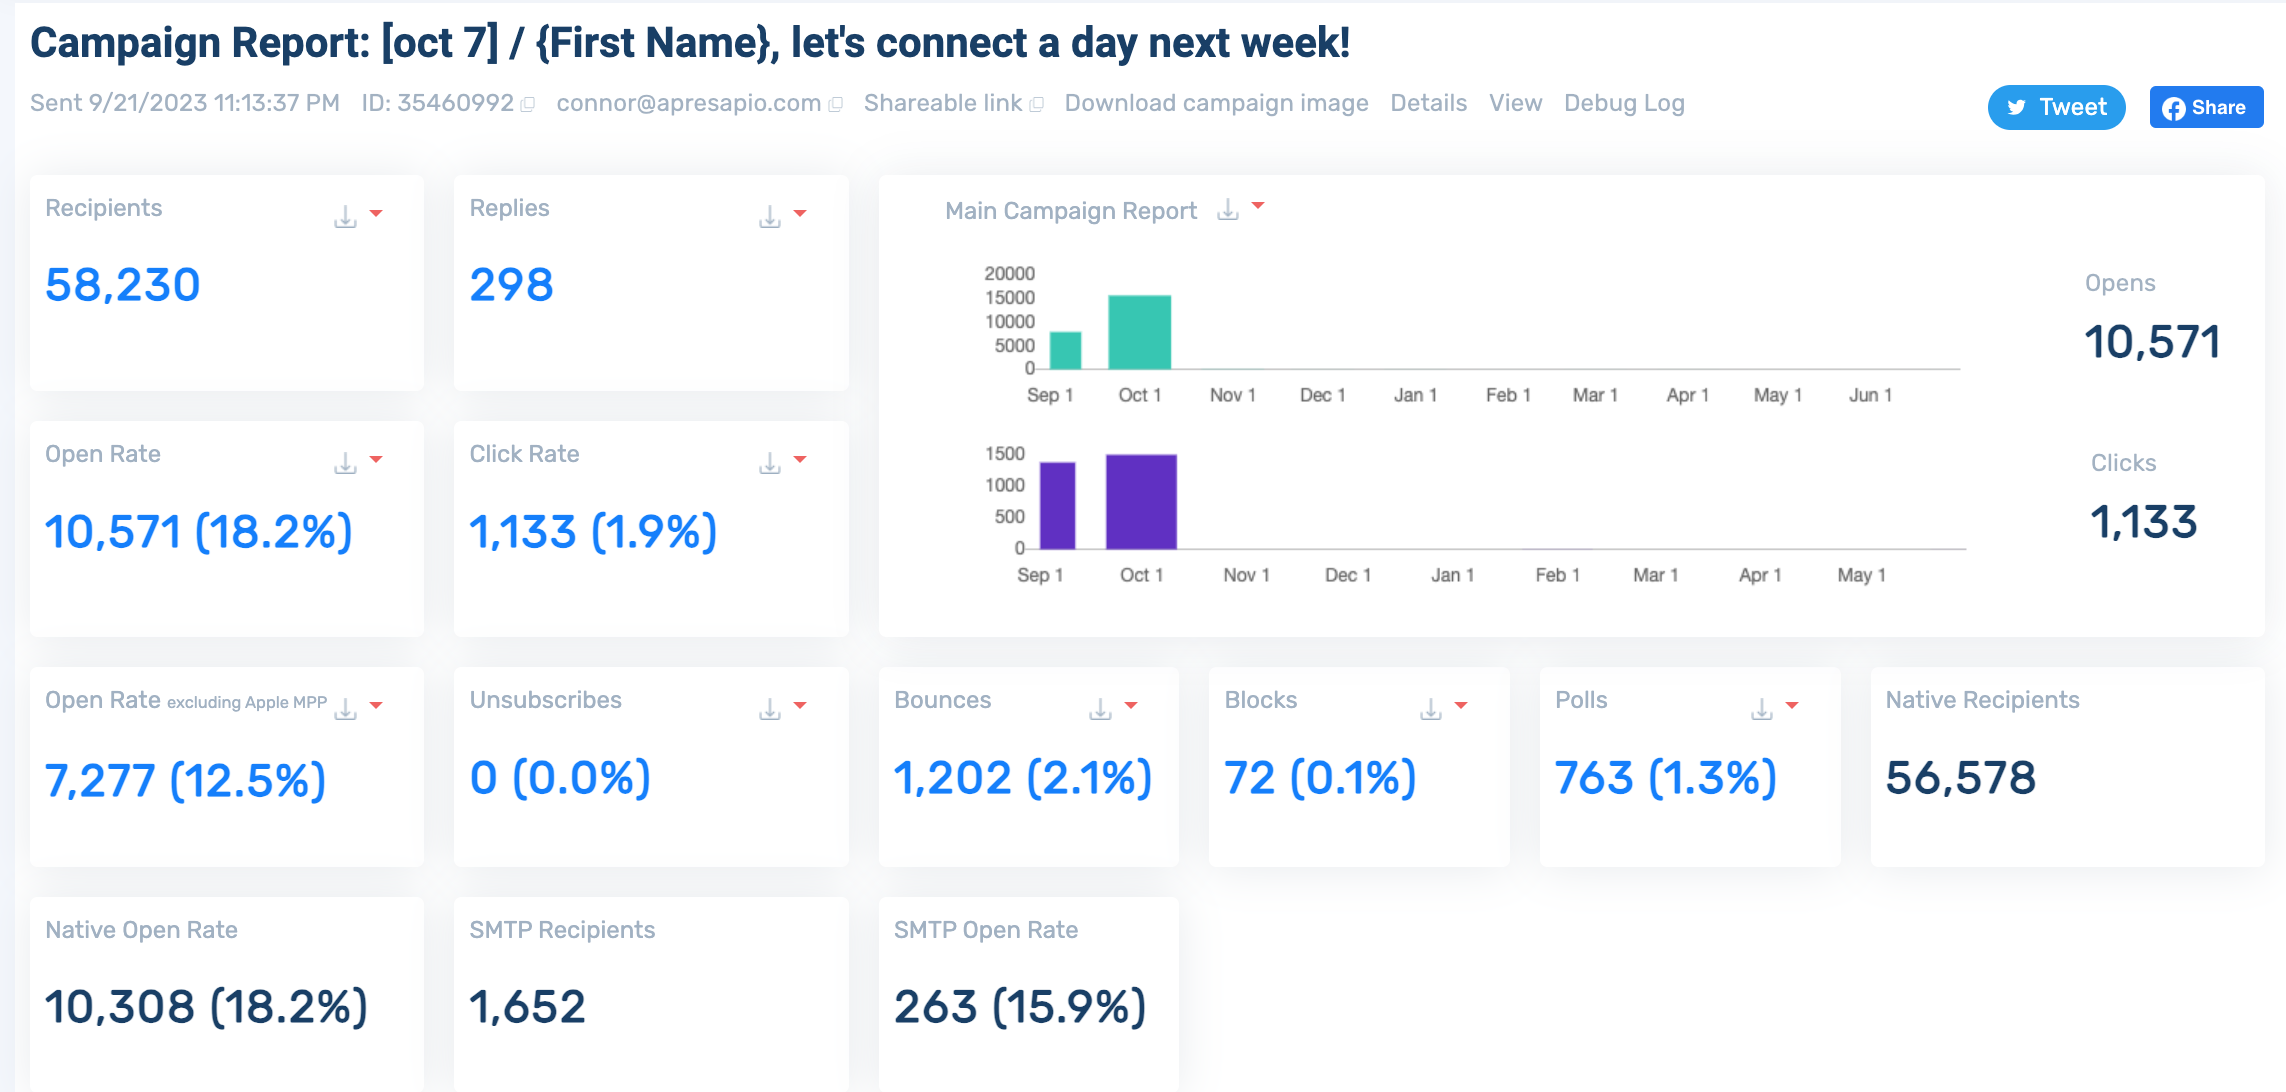Viewport: 2286px width, 1092px height.
Task: Open the Details link
Action: click(x=1428, y=103)
